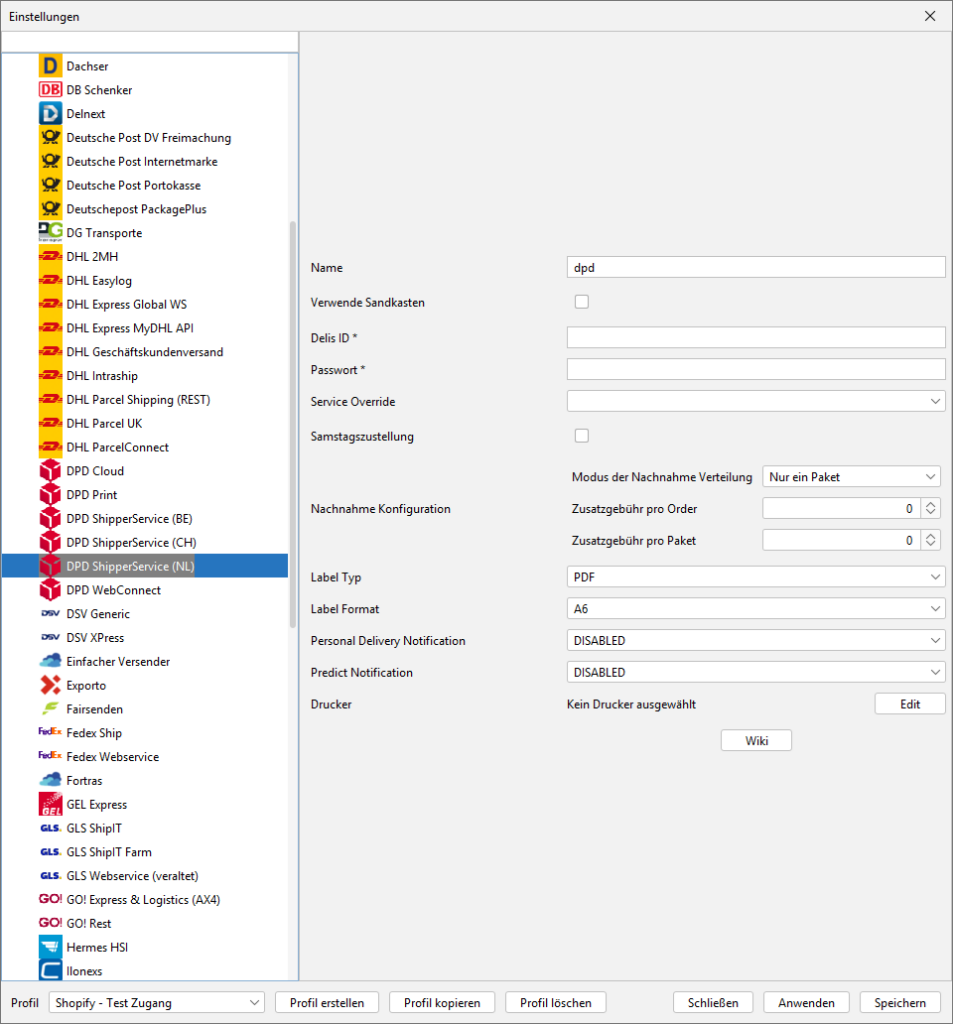Open the Service Override dropdown
Viewport: 953px width, 1024px height.
[755, 401]
